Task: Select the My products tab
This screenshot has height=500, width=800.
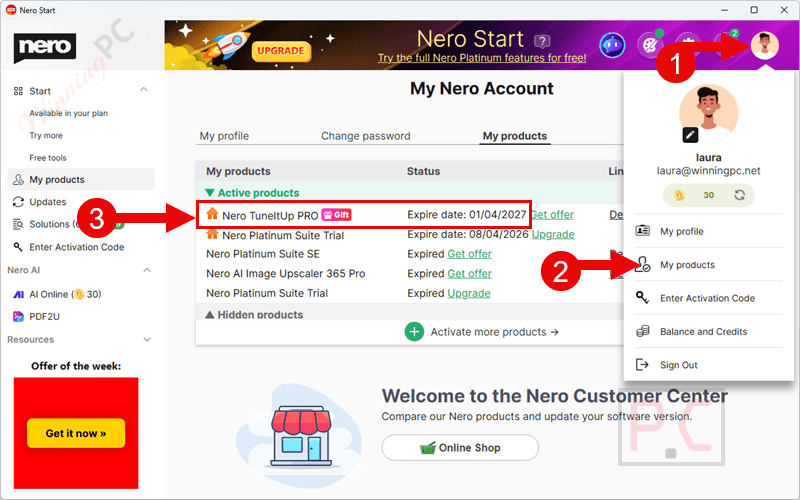Action: pyautogui.click(x=515, y=136)
